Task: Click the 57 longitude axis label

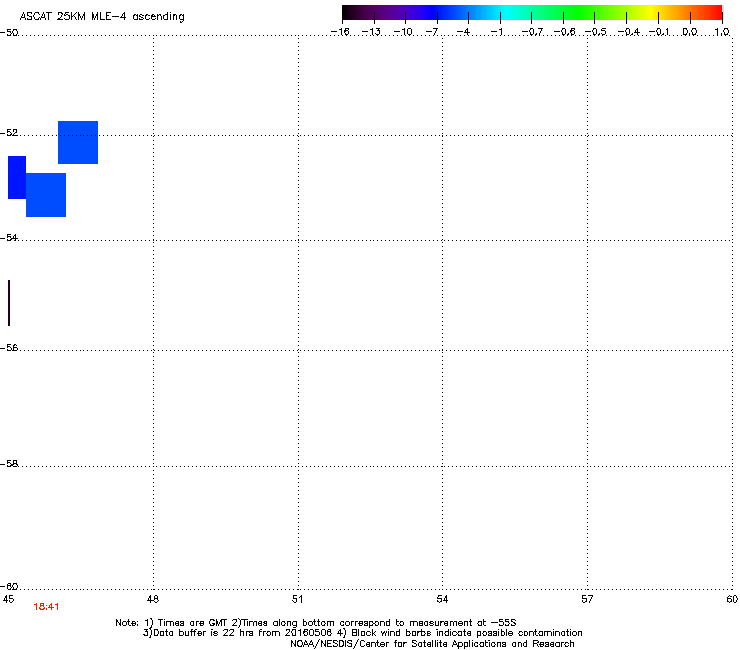Action: (x=587, y=599)
